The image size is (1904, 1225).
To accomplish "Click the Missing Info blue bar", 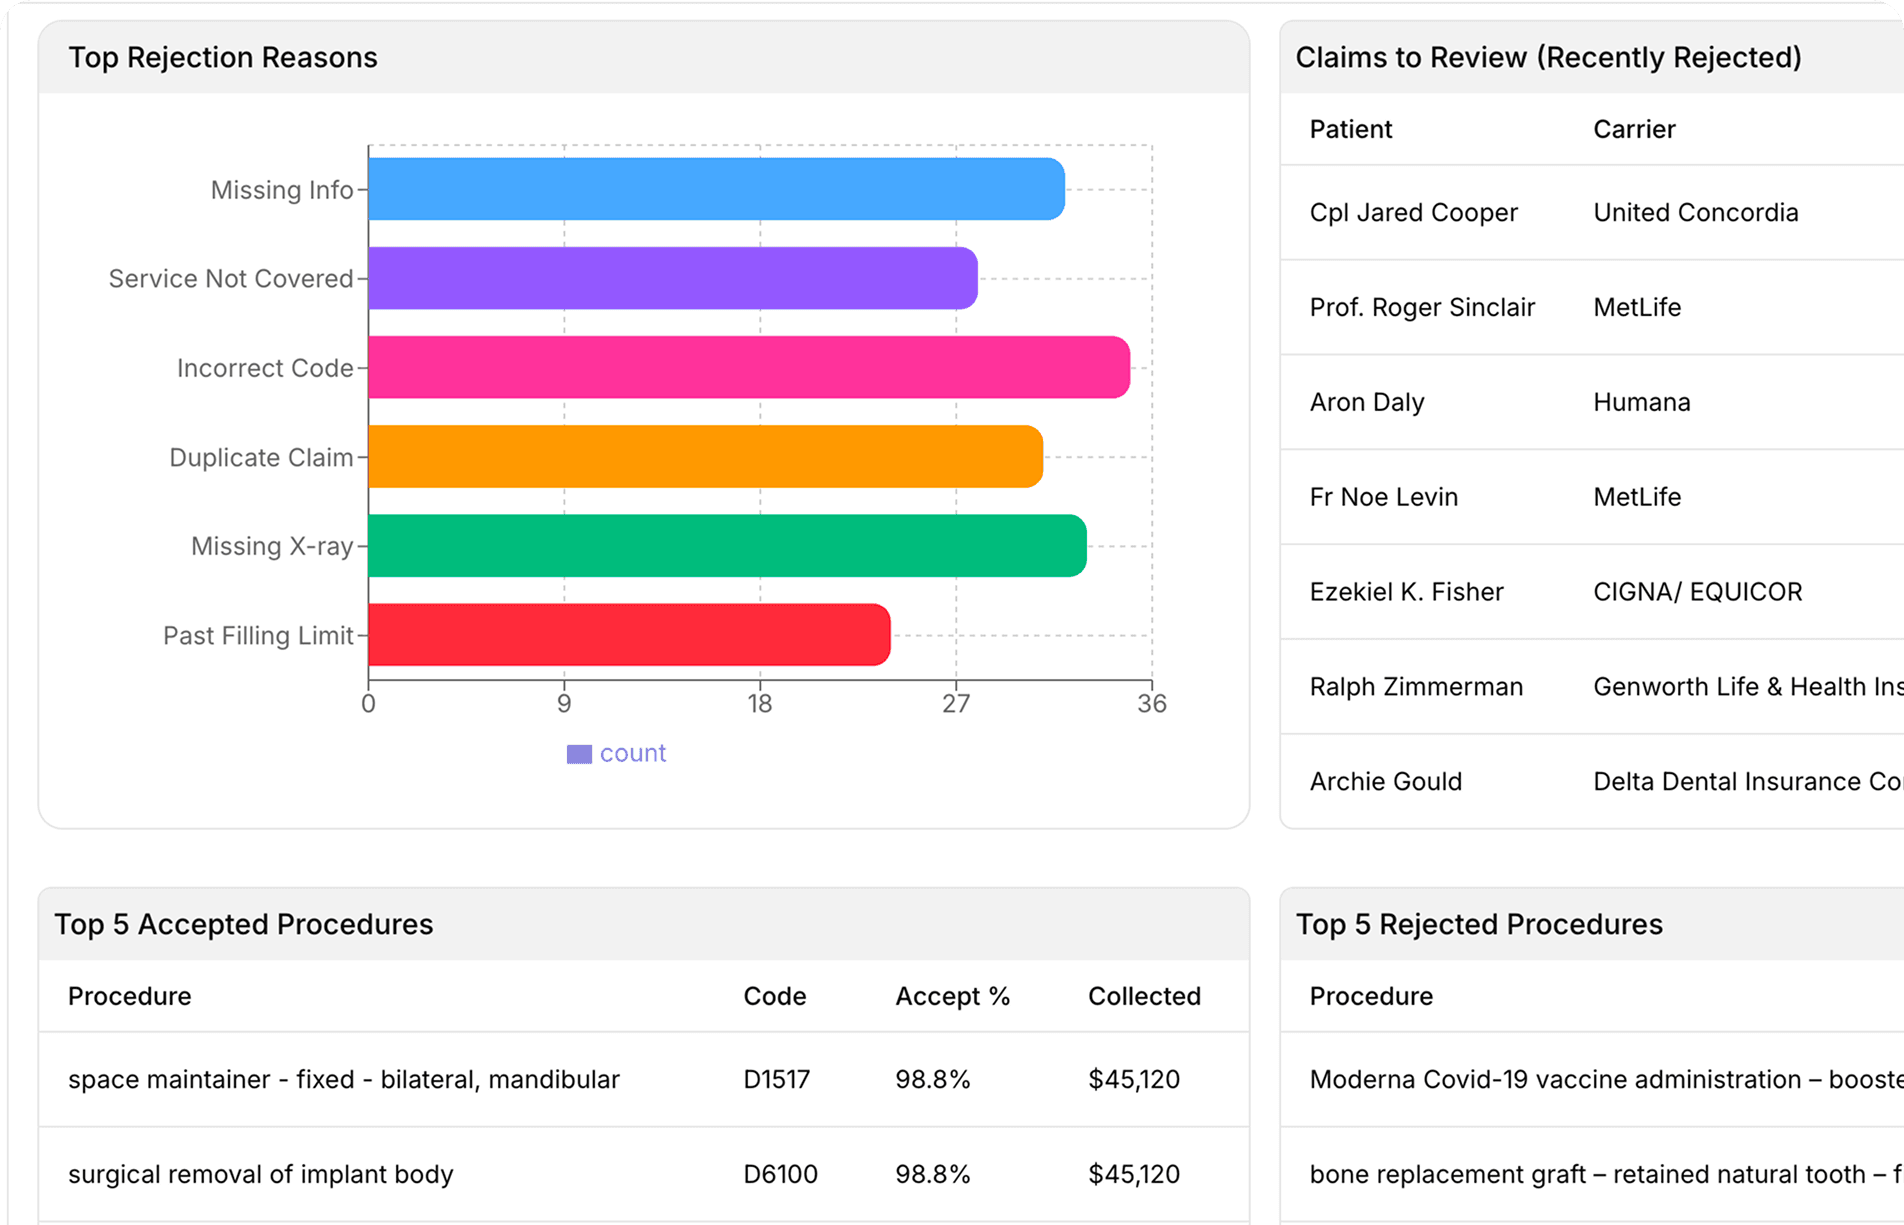I will 716,189.
